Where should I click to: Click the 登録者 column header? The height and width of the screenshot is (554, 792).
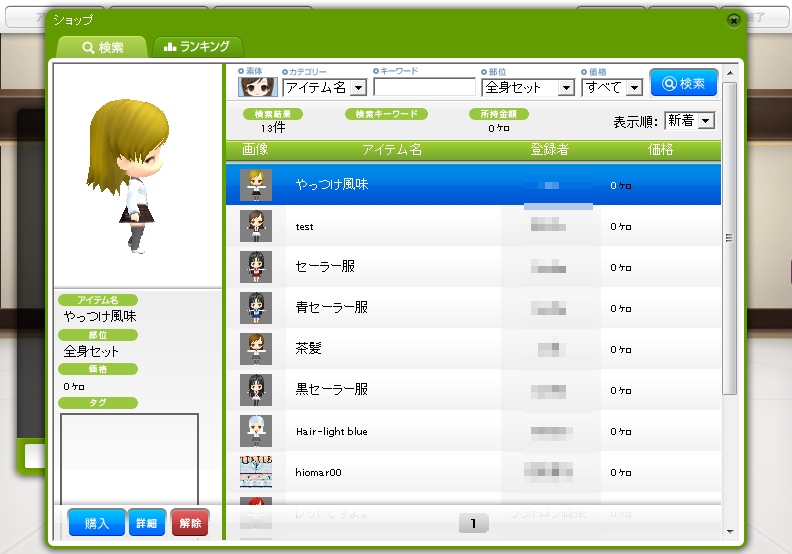(549, 149)
